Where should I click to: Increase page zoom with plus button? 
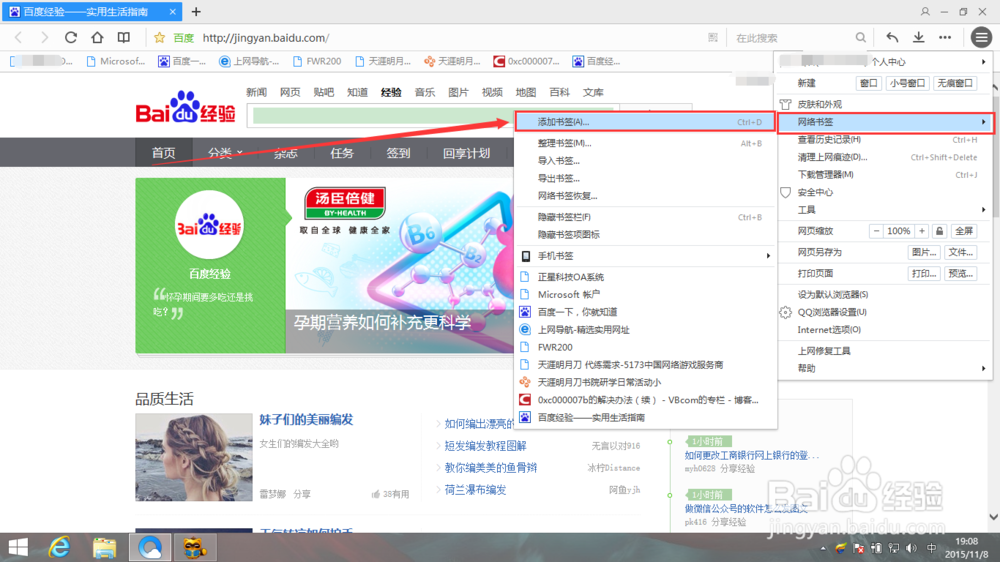[922, 231]
